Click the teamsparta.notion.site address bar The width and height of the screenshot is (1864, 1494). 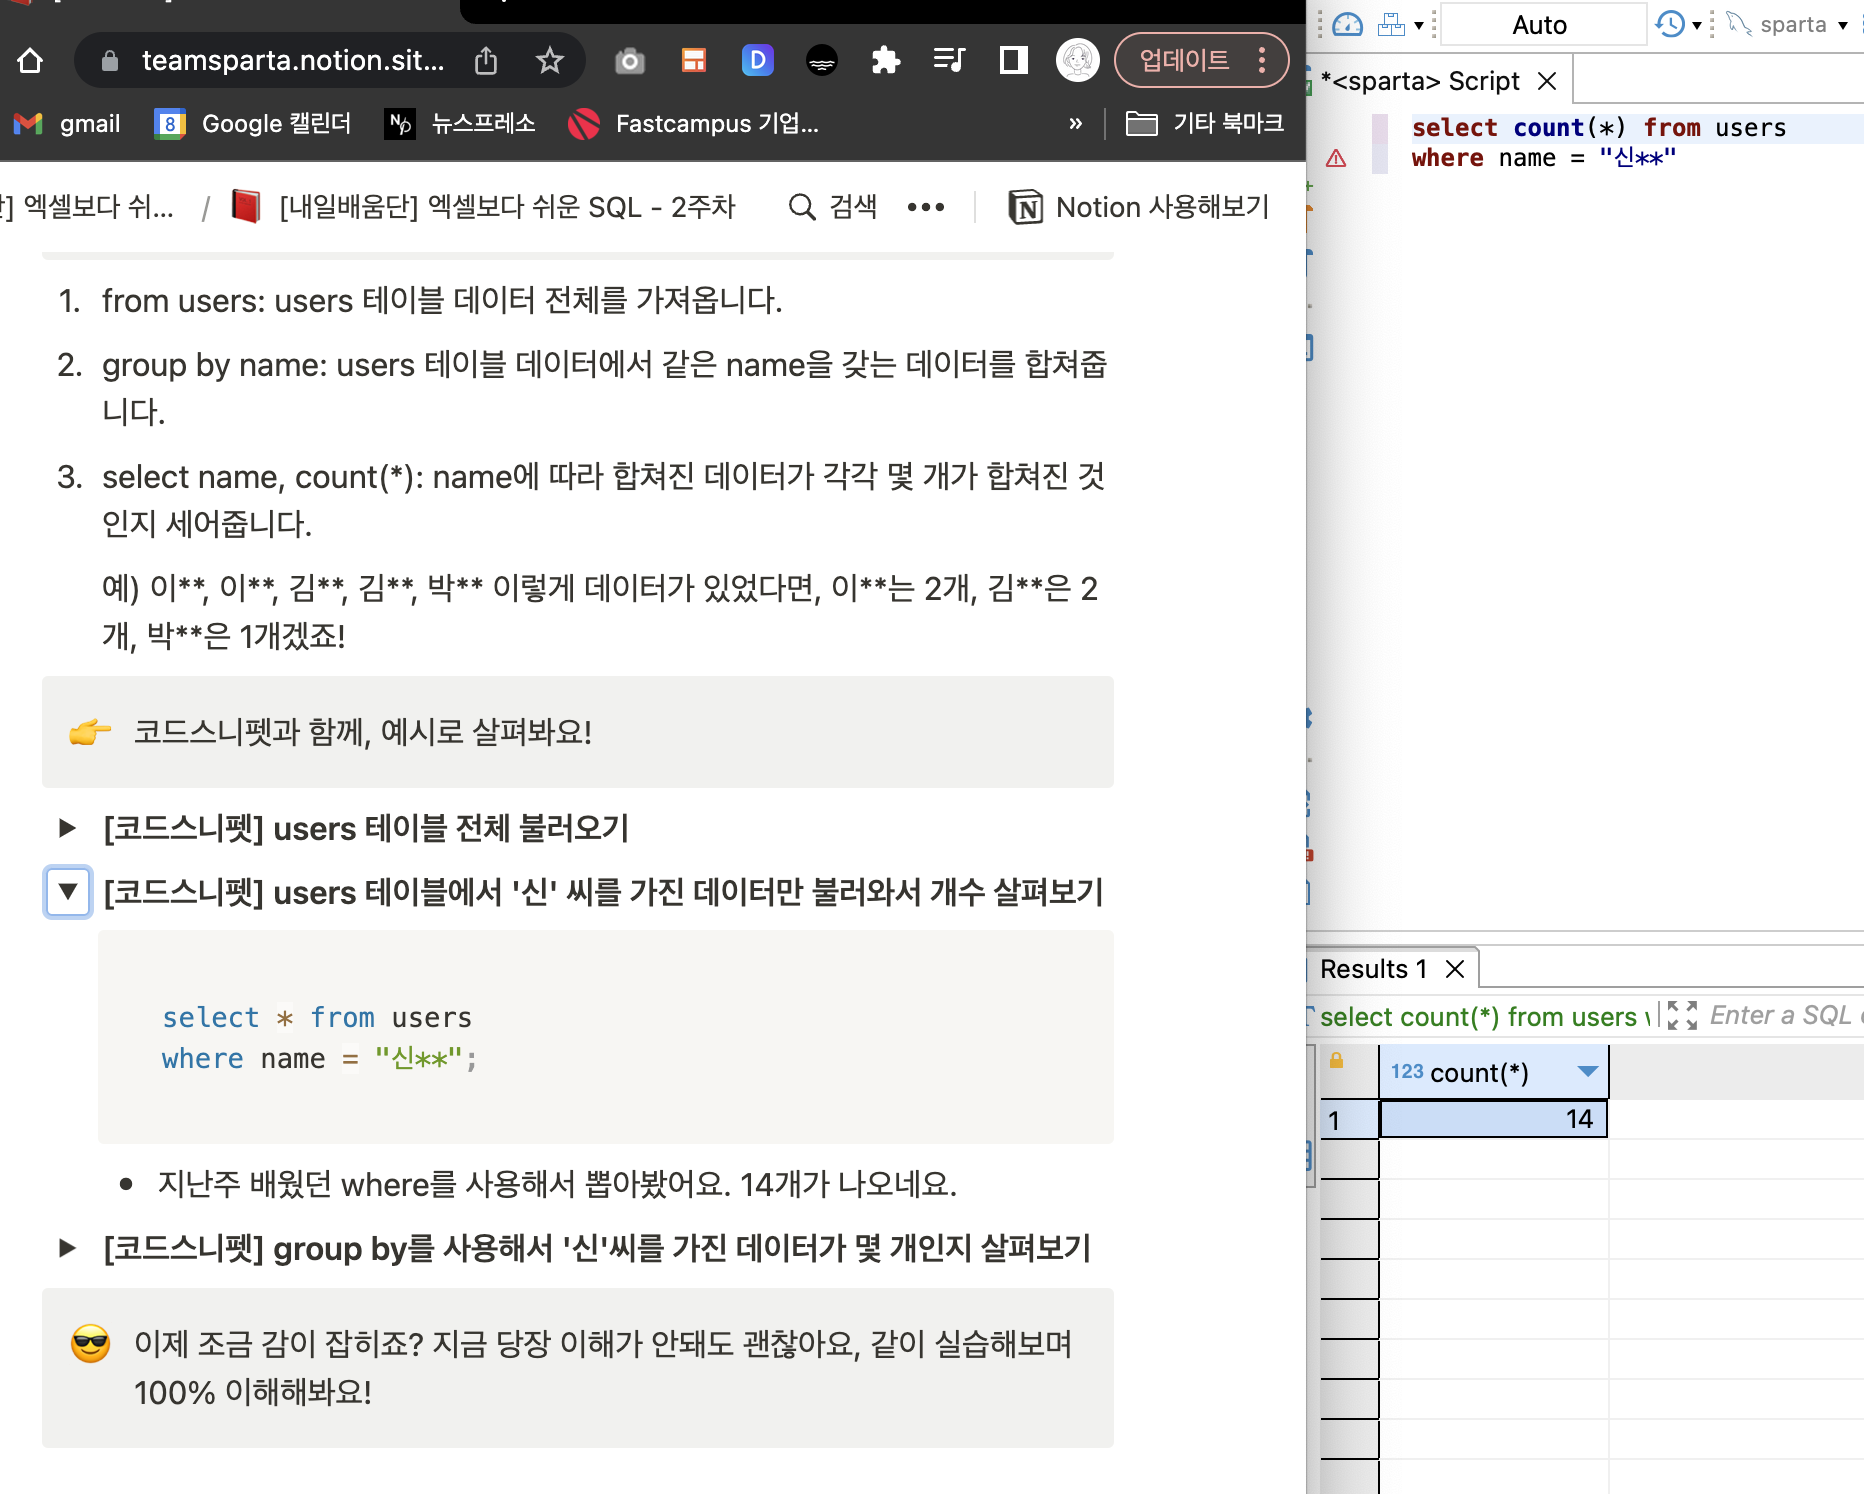293,61
